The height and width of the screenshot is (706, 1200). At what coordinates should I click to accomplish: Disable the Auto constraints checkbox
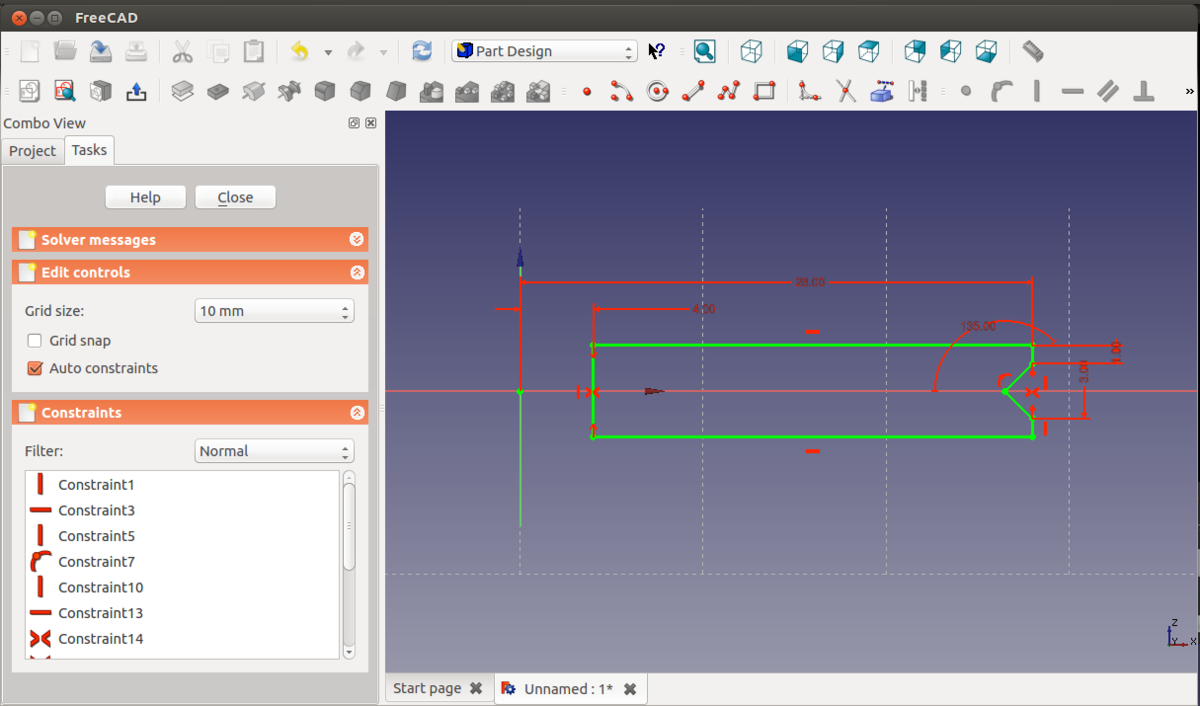pyautogui.click(x=35, y=369)
